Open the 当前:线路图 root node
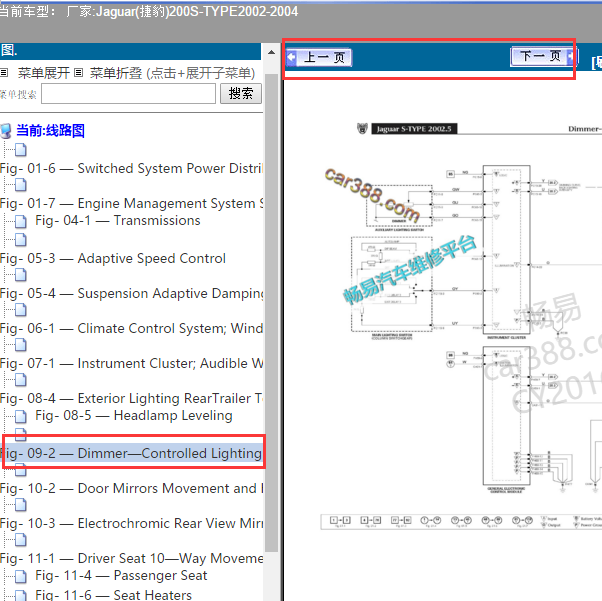 [50, 131]
